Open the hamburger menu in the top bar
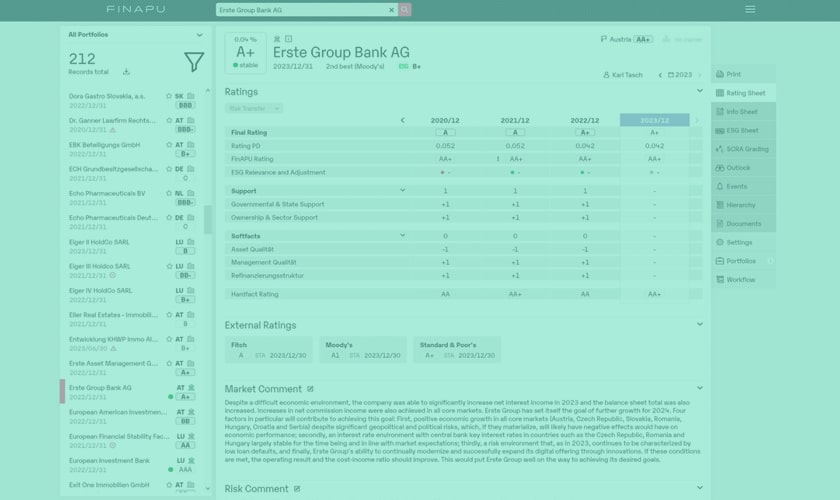This screenshot has width=840, height=500. pos(750,9)
